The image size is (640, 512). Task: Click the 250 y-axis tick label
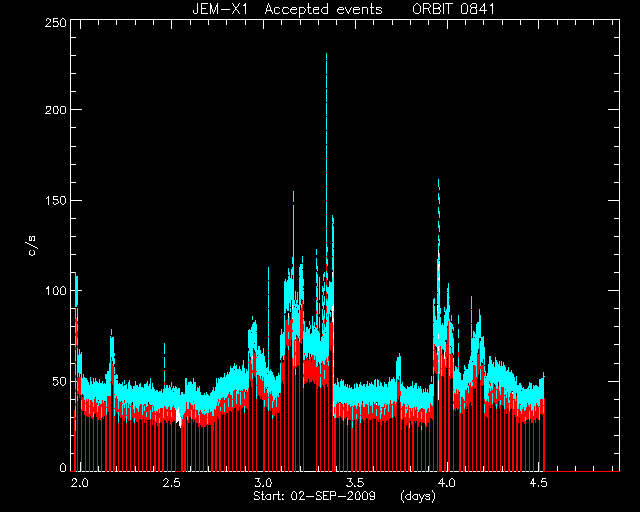coord(55,22)
